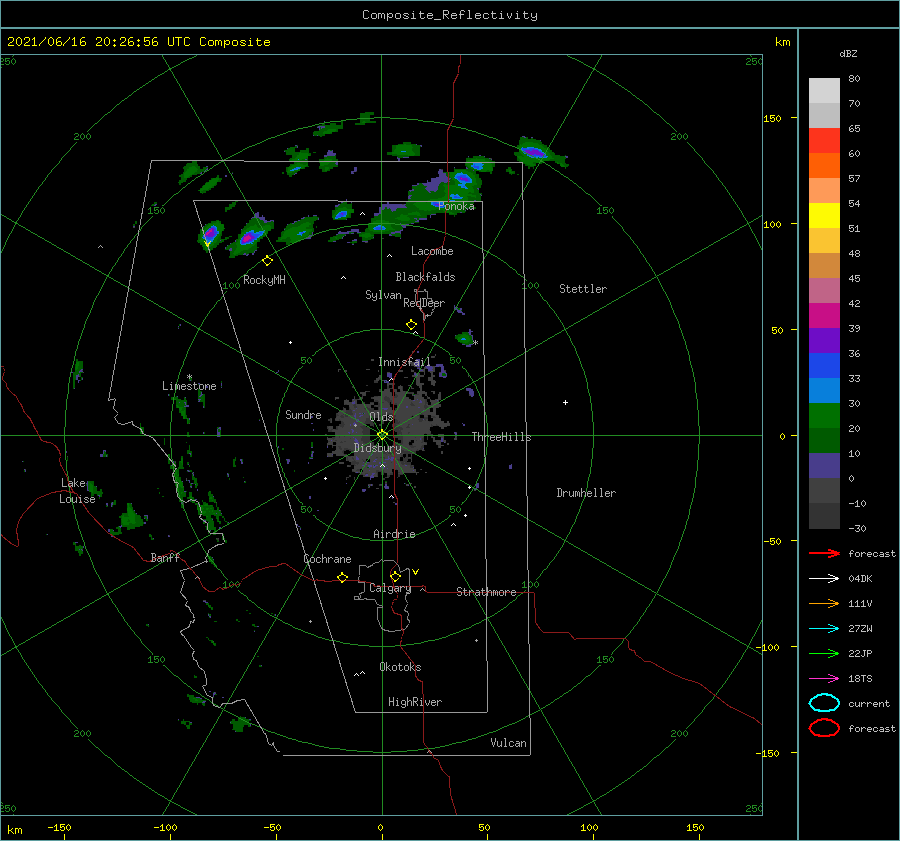
Task: Click the green 22JP arrow icon
Action: pos(824,653)
